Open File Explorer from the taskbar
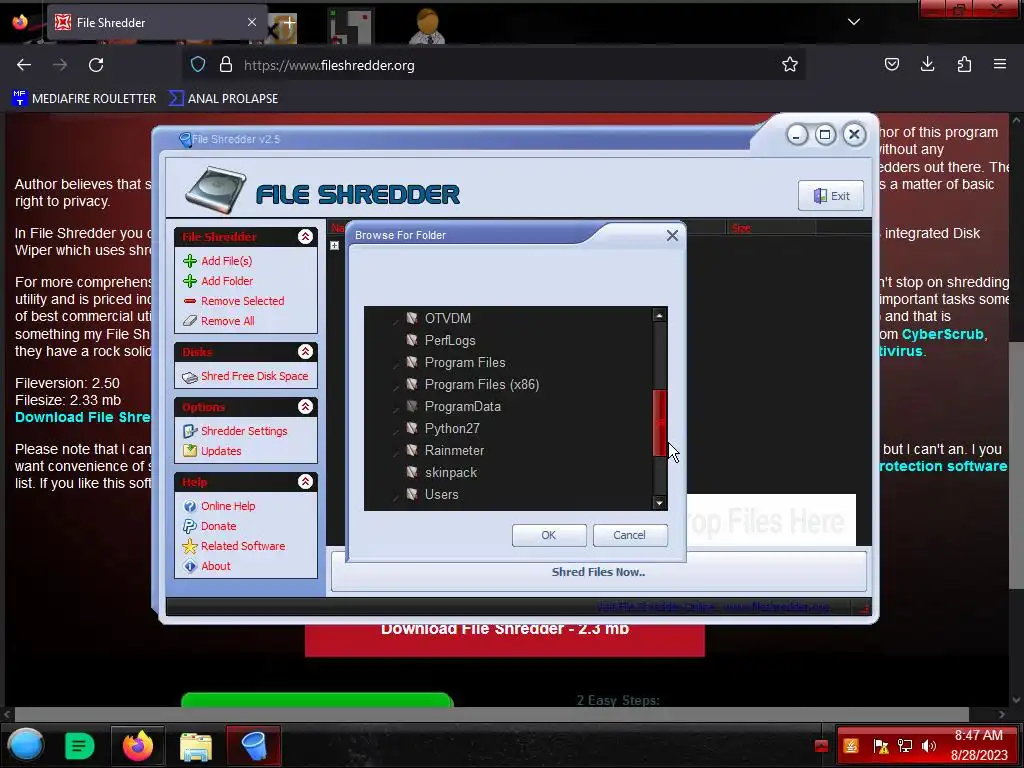Screen dimensions: 1024x768 click(x=196, y=746)
